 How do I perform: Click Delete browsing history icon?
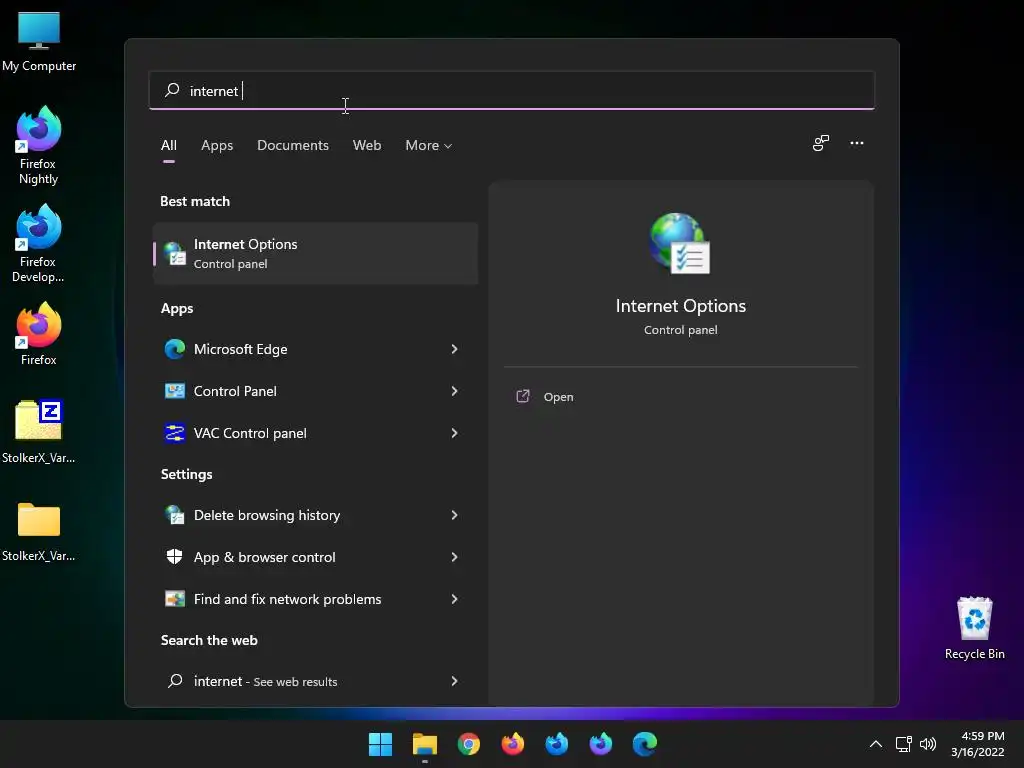pos(174,515)
